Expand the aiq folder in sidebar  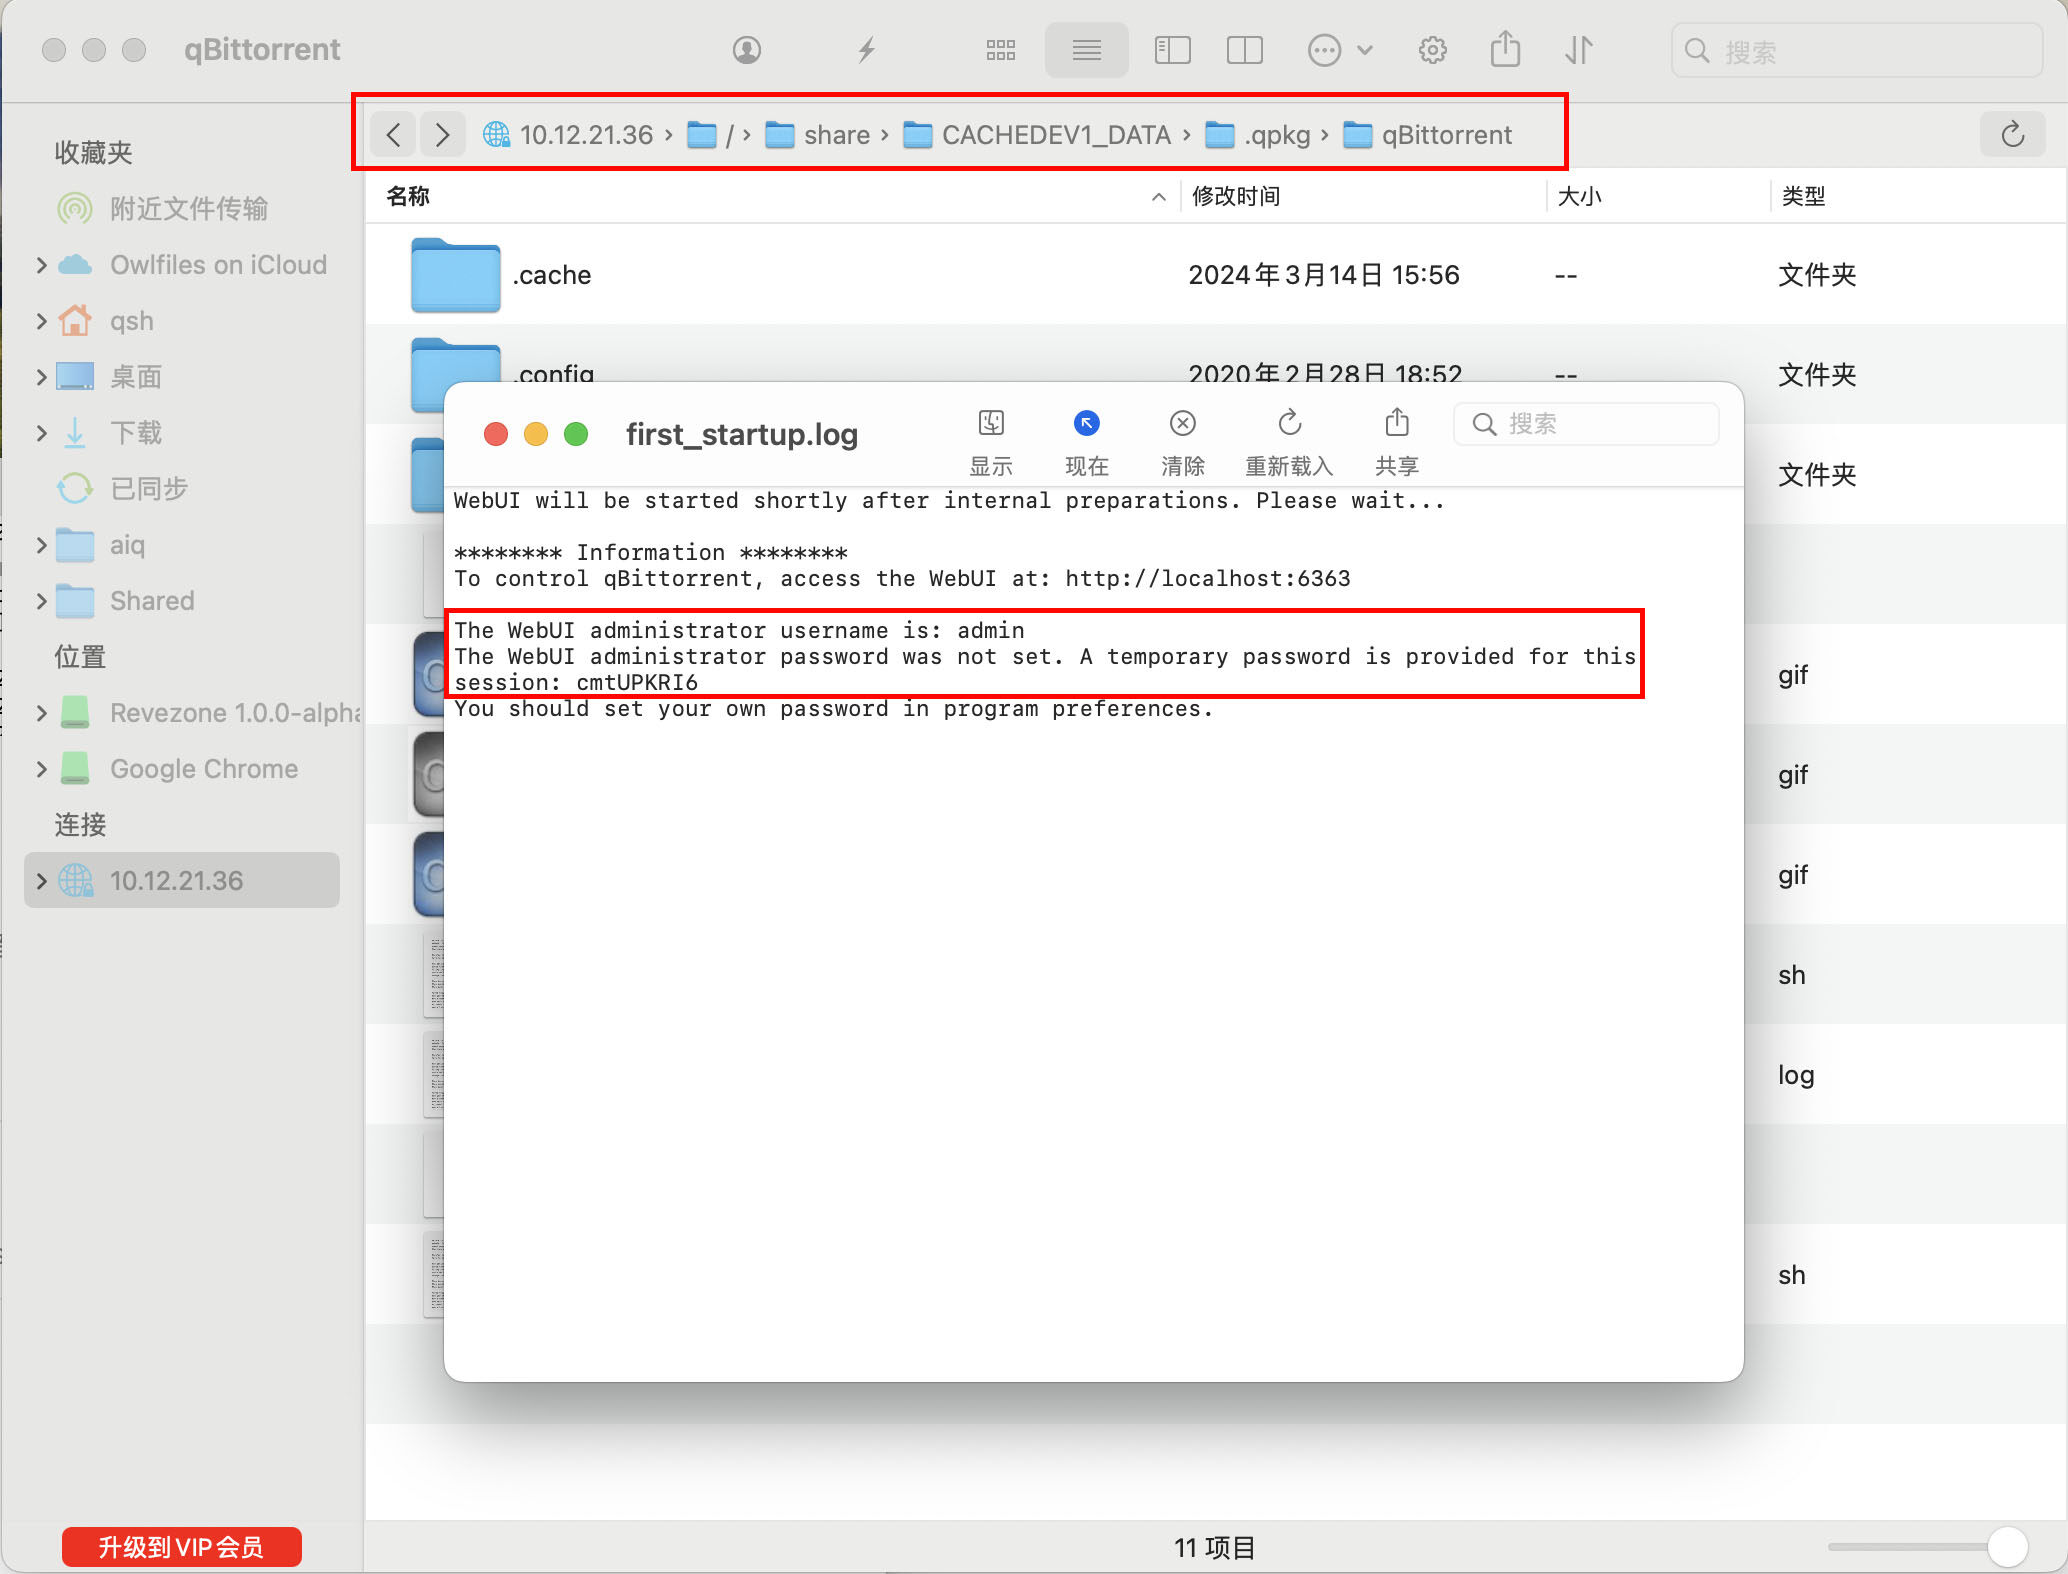coord(41,545)
